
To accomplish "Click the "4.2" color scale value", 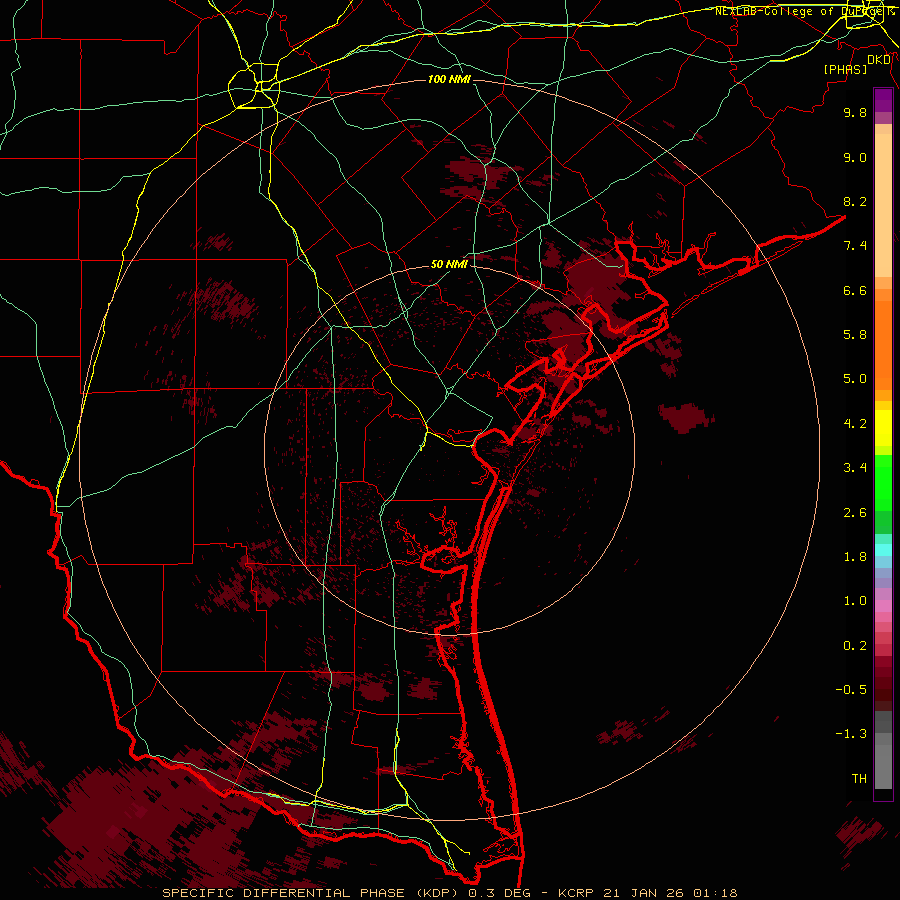I will (855, 424).
